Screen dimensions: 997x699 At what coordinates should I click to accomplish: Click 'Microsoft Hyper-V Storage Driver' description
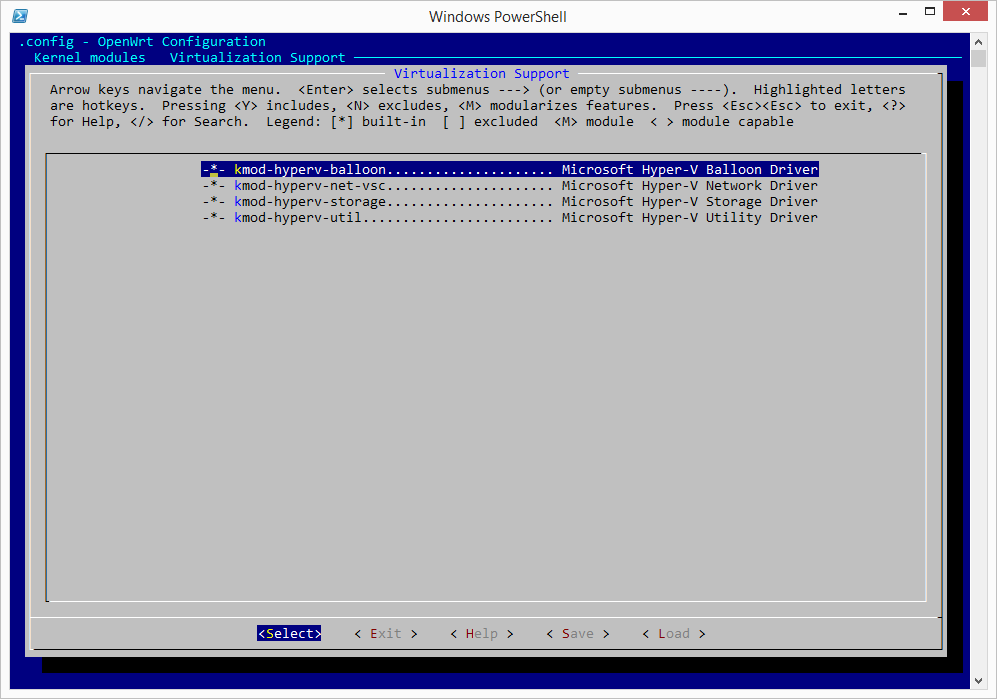click(690, 202)
